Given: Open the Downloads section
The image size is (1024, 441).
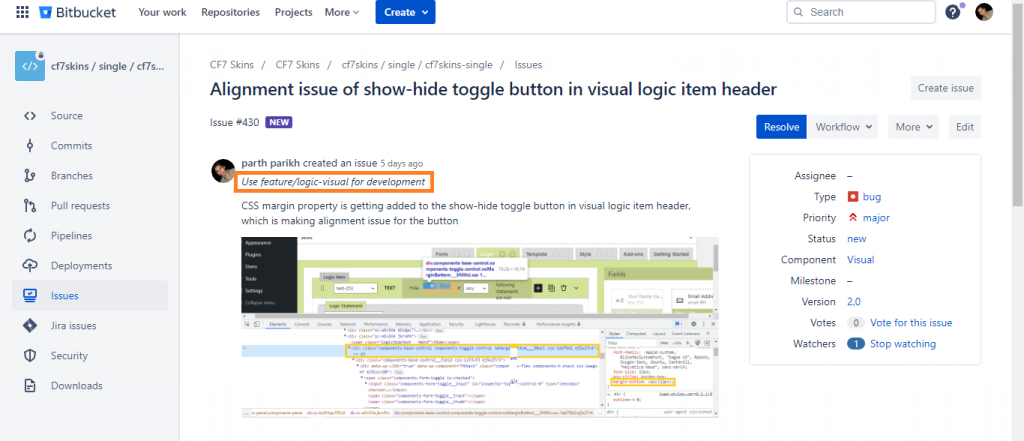Looking at the screenshot, I should click(76, 386).
